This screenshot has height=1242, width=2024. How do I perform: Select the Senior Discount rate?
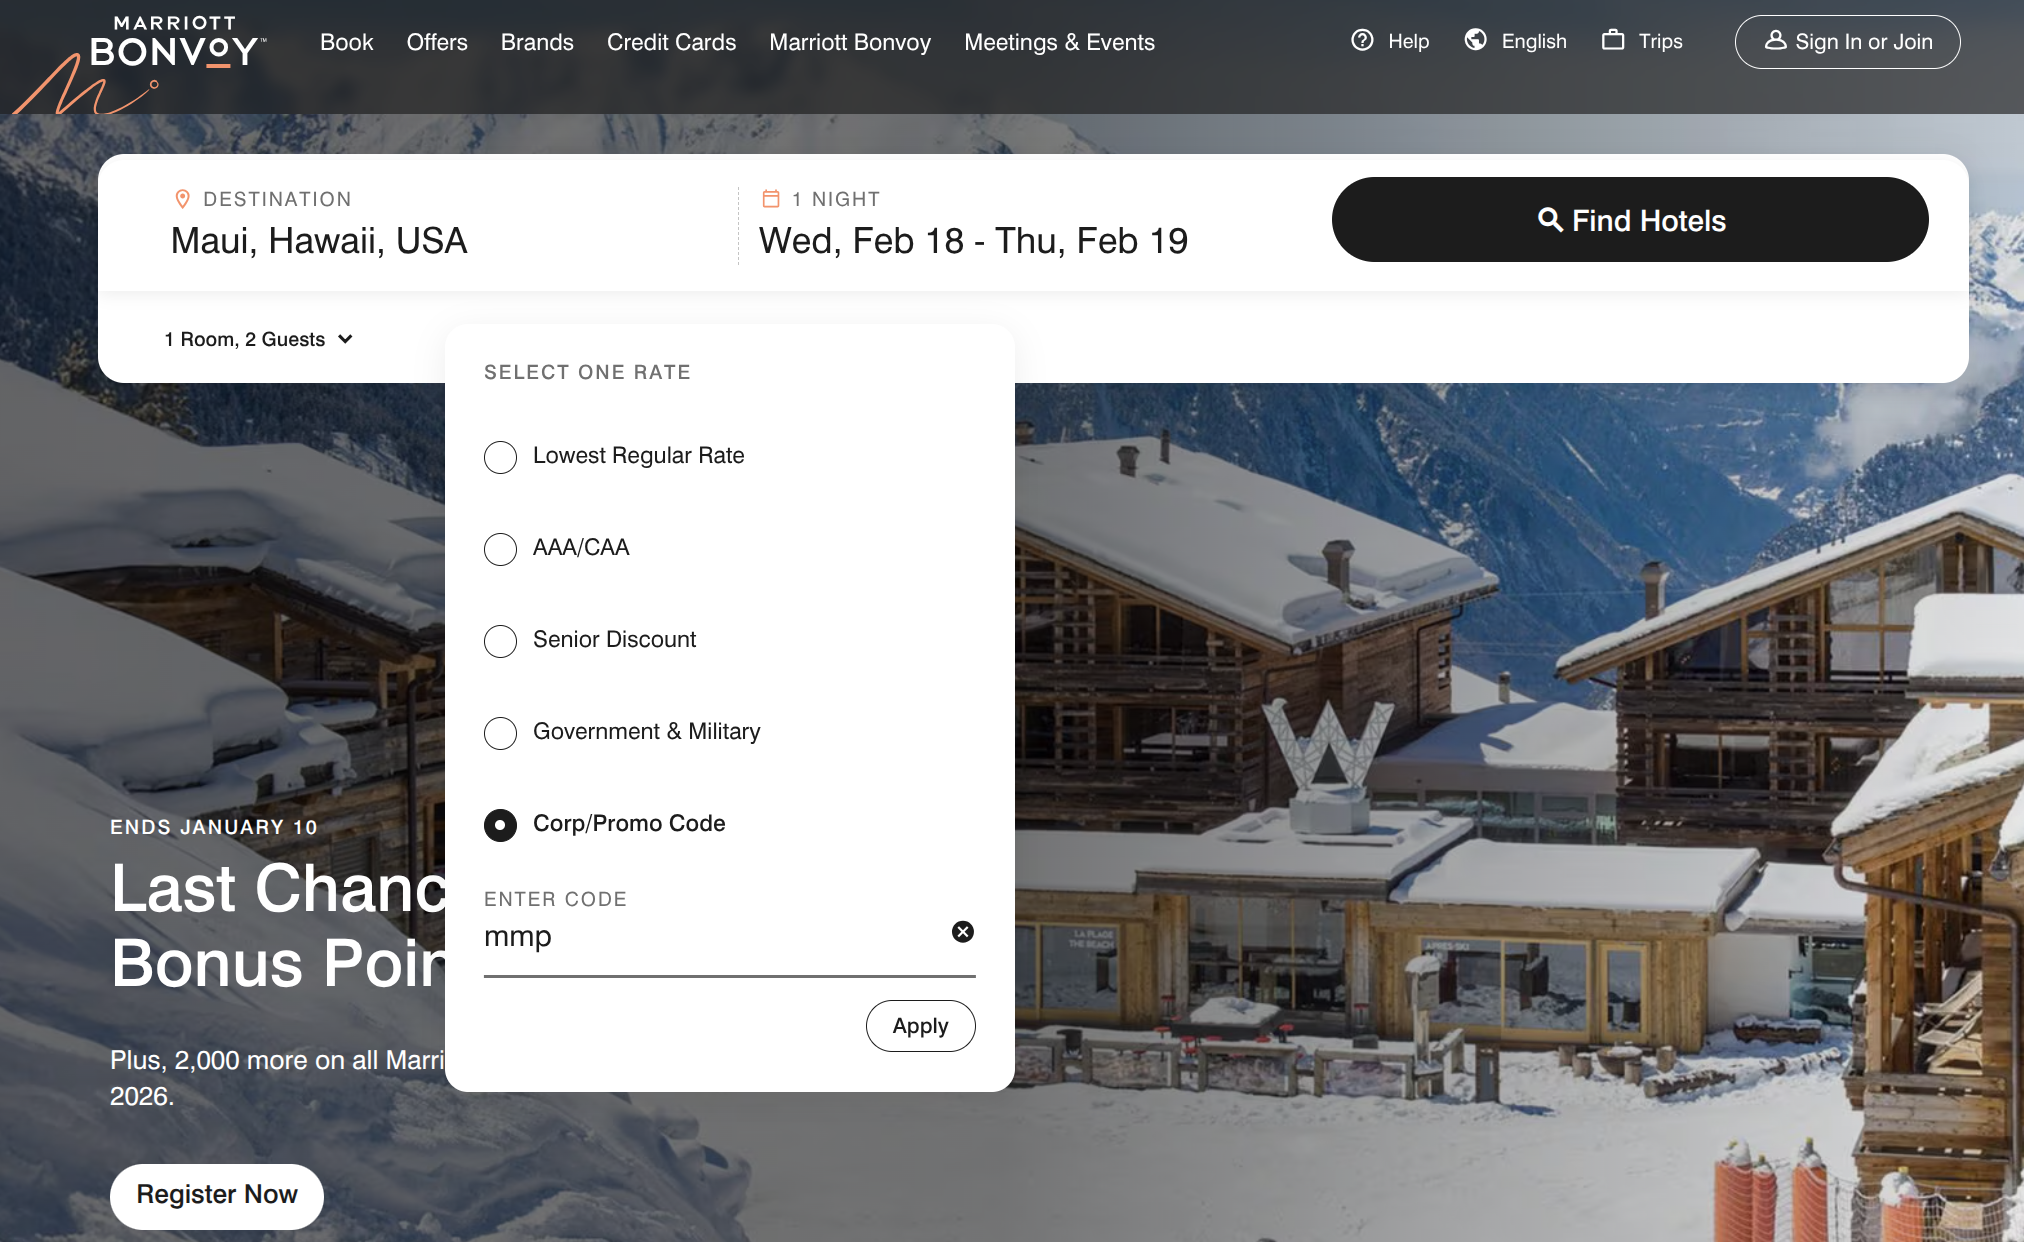pyautogui.click(x=500, y=641)
